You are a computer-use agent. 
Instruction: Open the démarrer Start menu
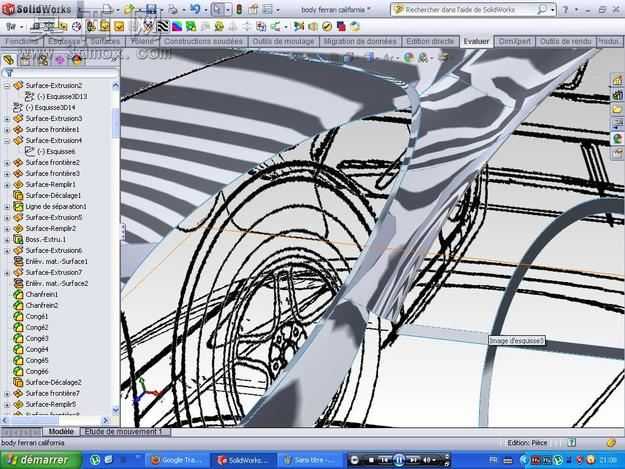(x=40, y=460)
